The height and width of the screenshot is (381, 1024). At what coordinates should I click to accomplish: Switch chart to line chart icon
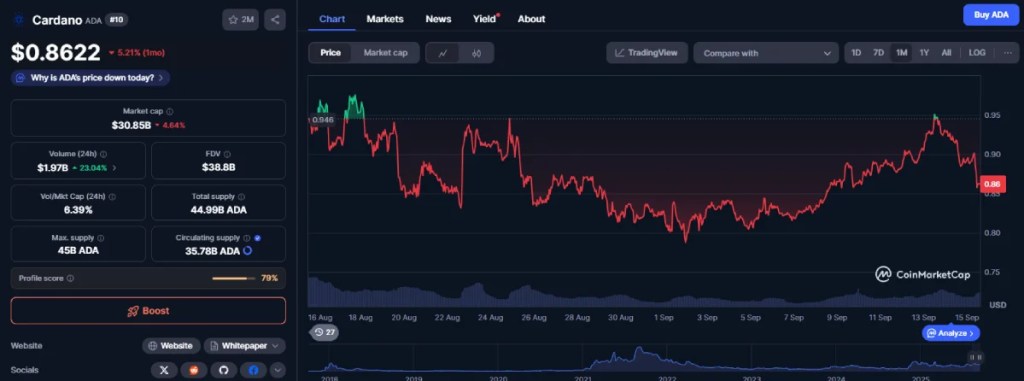pos(443,53)
